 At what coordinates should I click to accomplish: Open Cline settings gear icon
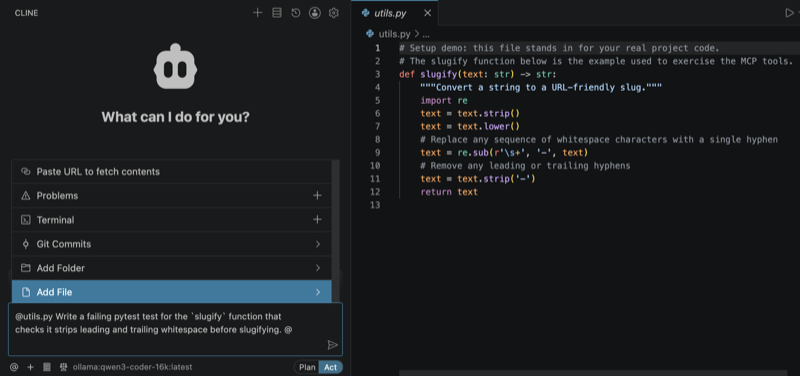point(334,13)
